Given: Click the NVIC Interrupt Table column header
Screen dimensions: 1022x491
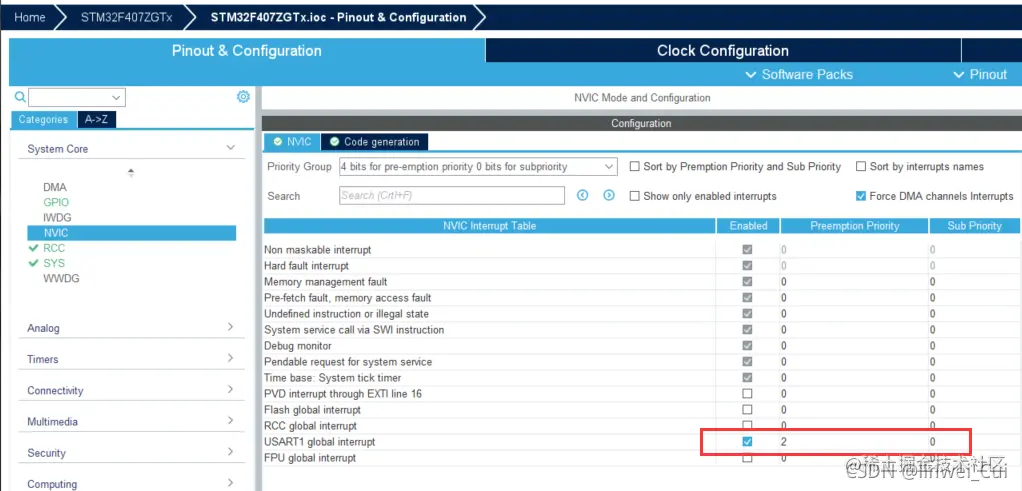Looking at the screenshot, I should (x=489, y=226).
